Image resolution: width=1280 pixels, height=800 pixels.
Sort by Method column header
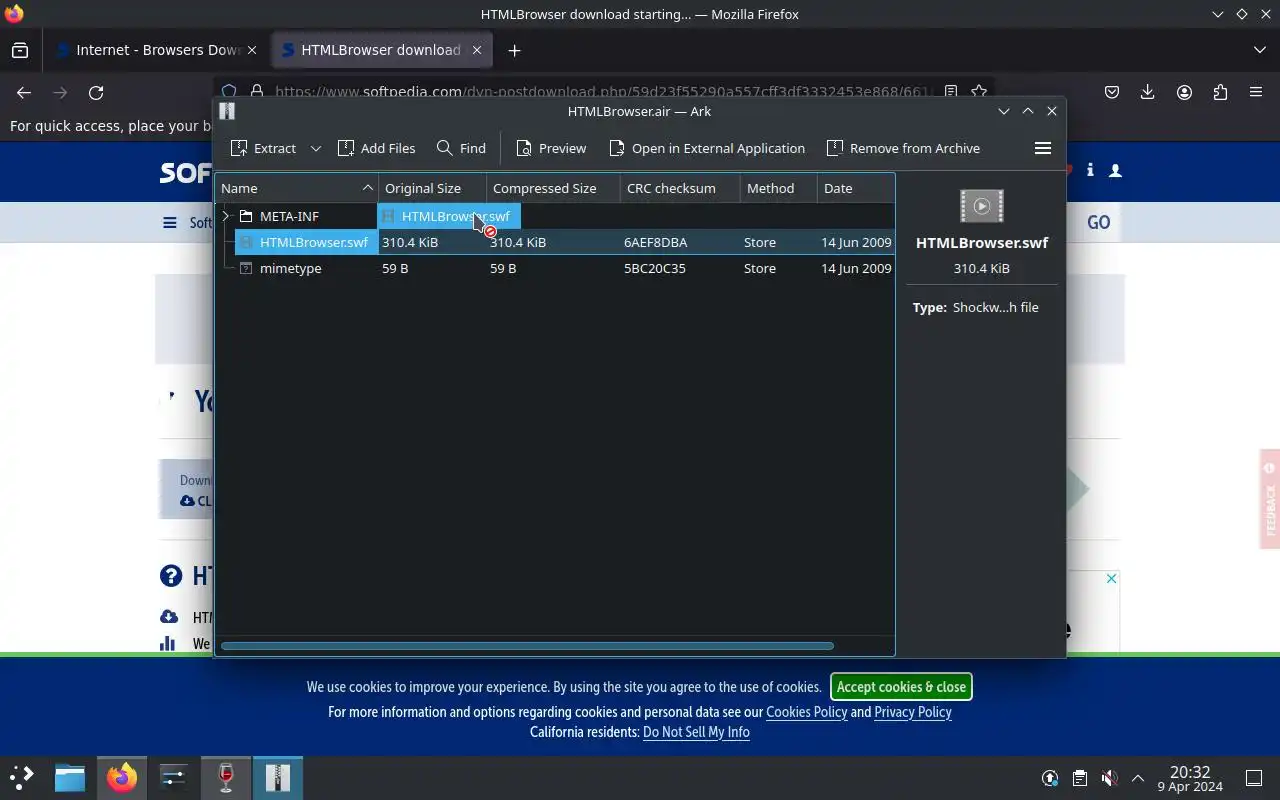(x=778, y=188)
